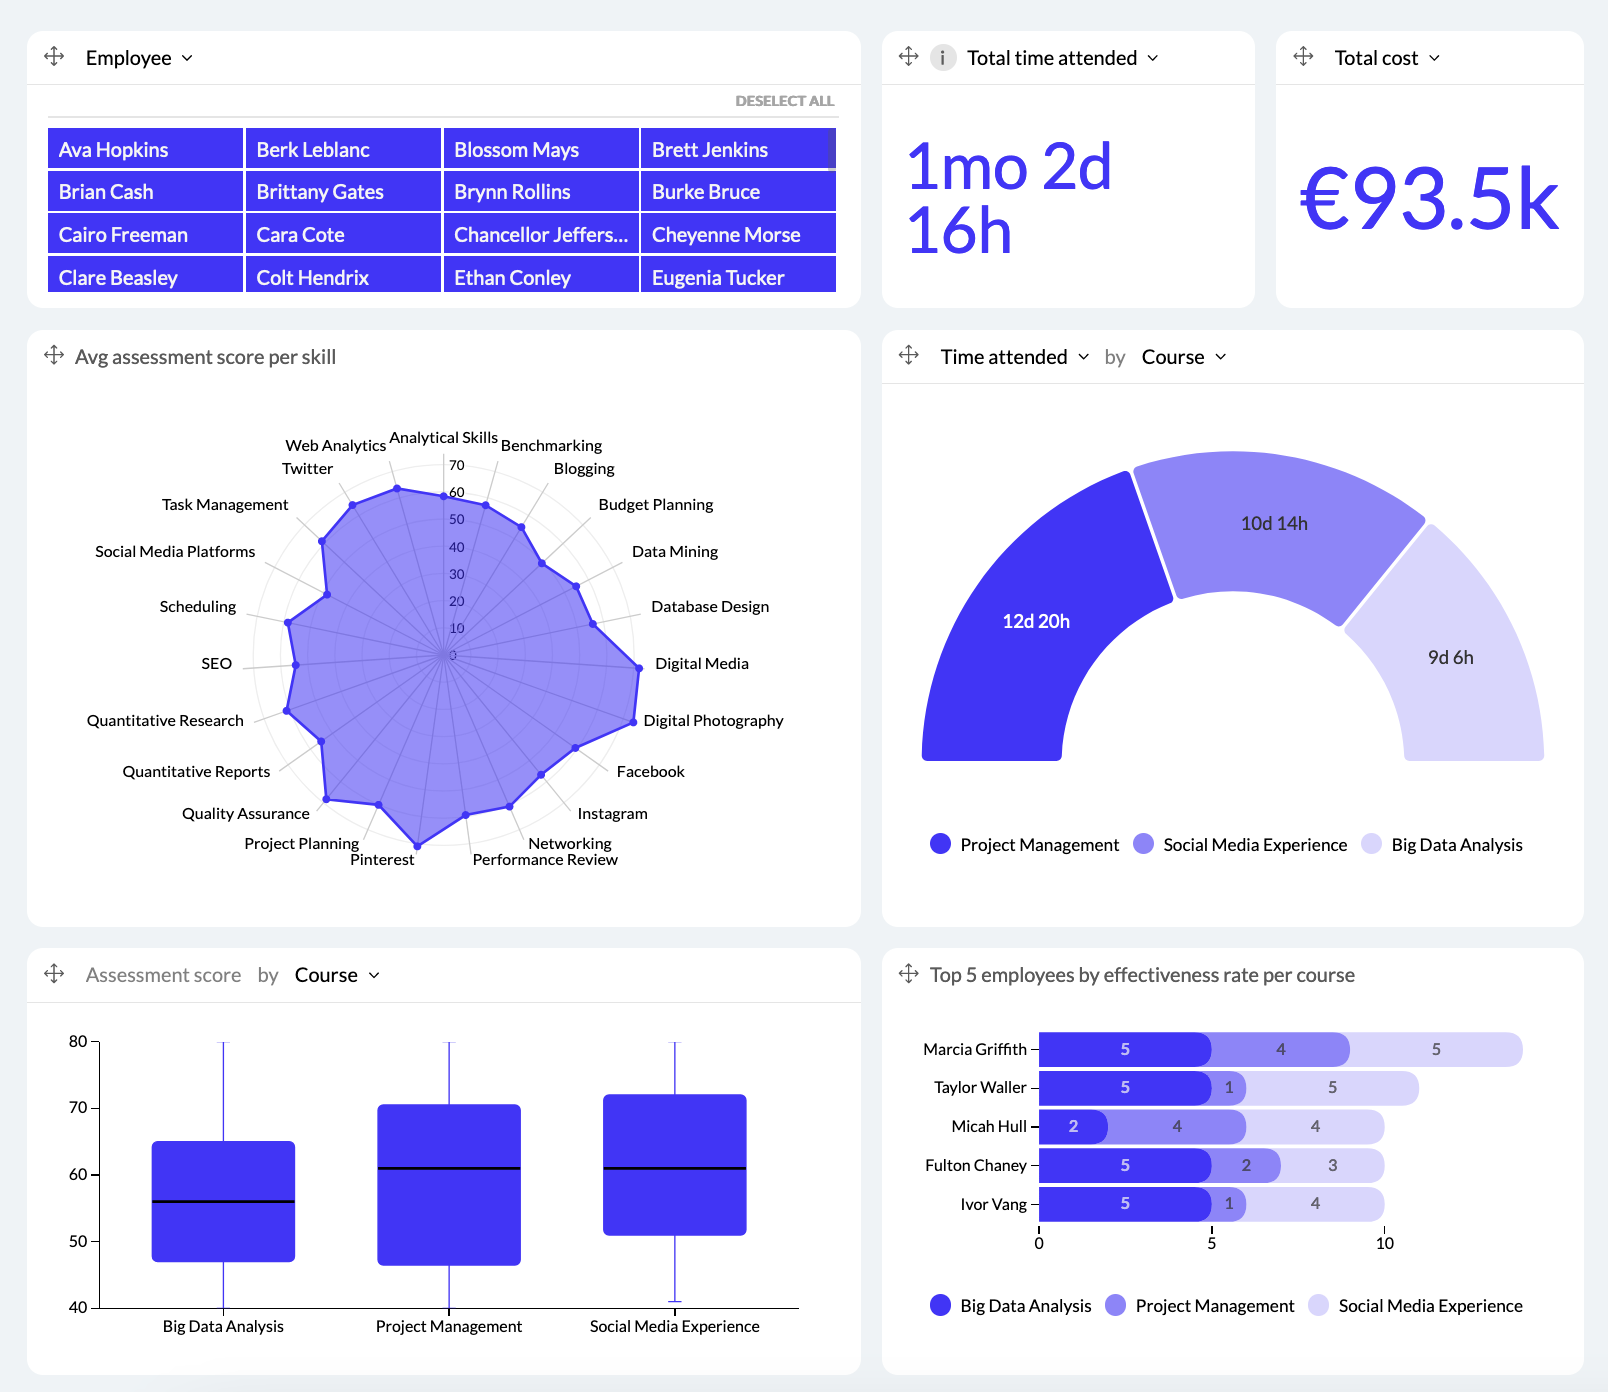Select Eugenia Tucker in the employee list
Viewport: 1608px width, 1392px height.
[x=738, y=275]
